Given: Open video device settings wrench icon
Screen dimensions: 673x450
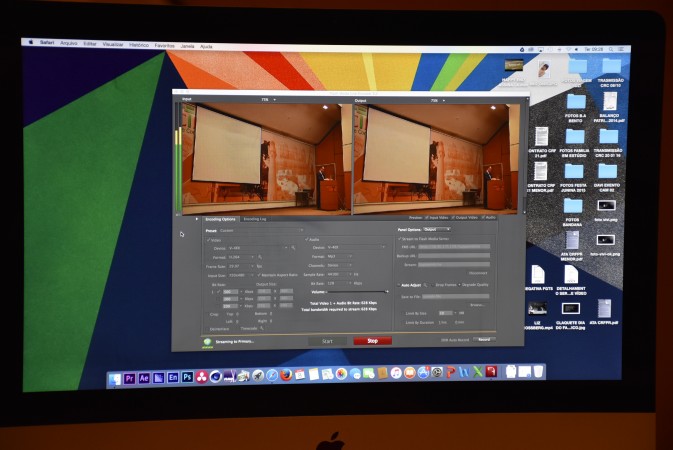Looking at the screenshot, I should [294, 248].
